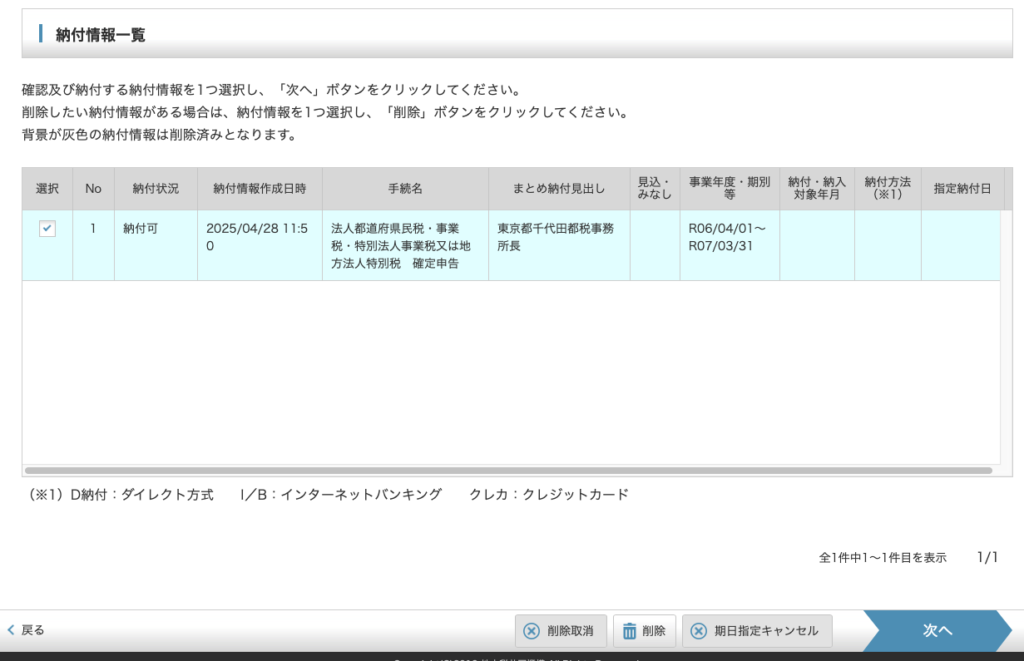Click the 2025/04/28 creation date cell
The height and width of the screenshot is (661, 1024).
point(256,237)
